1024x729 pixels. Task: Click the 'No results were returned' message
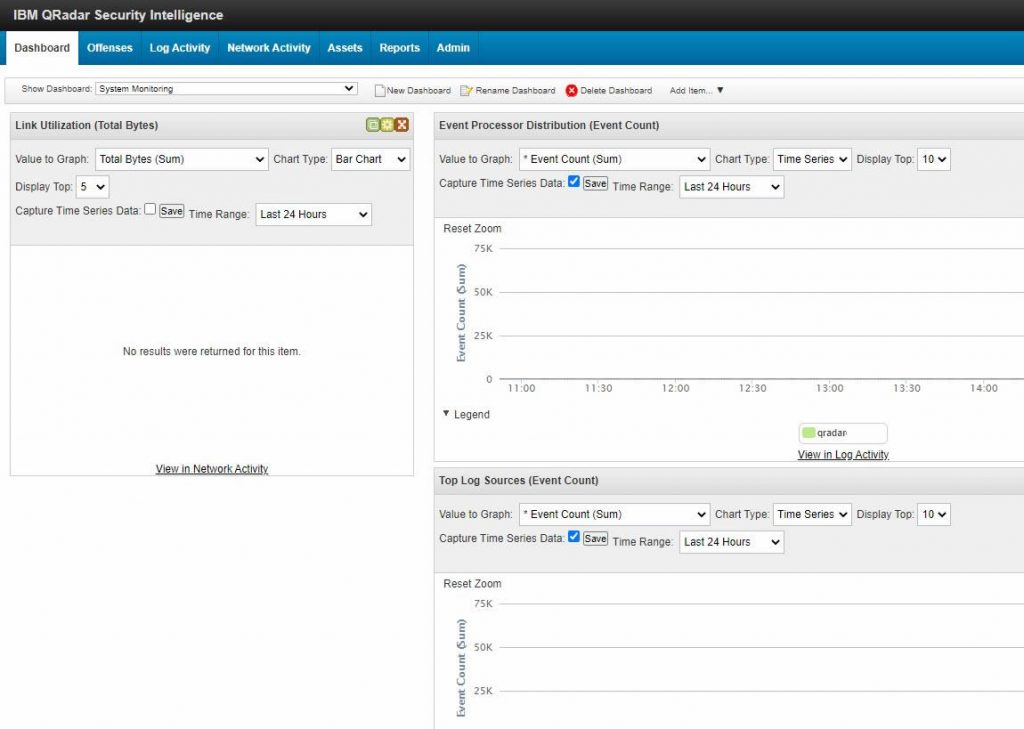212,351
